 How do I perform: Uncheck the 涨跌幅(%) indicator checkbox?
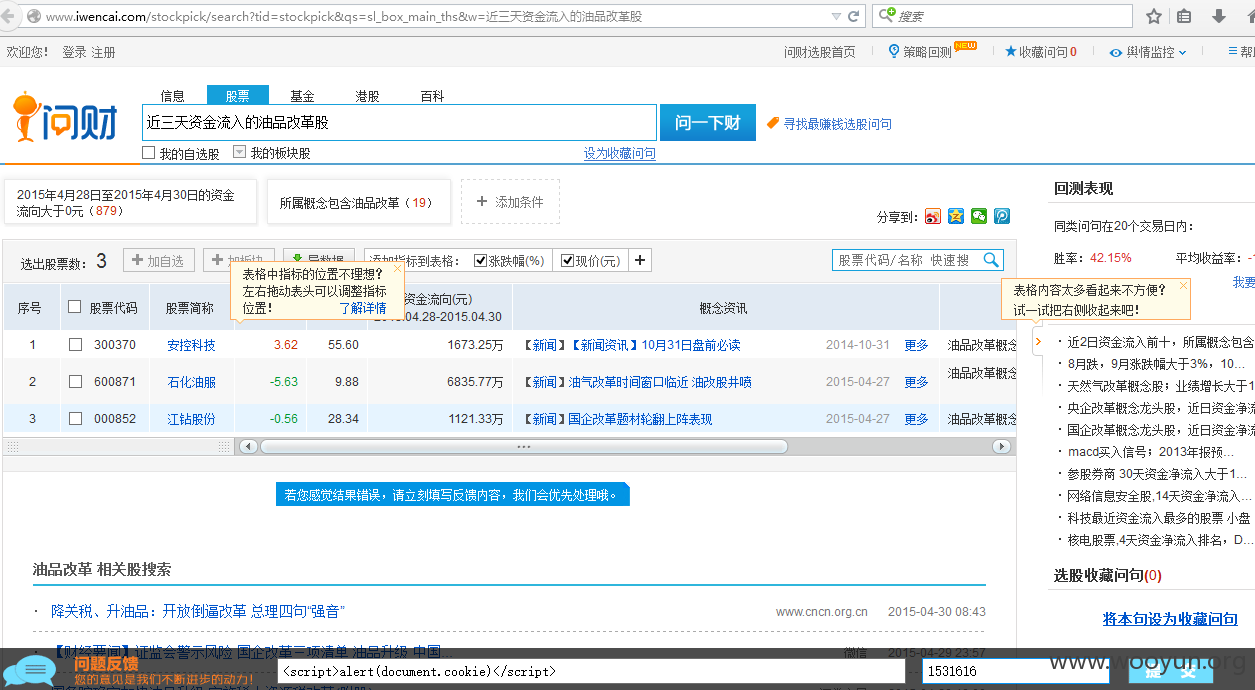click(481, 261)
